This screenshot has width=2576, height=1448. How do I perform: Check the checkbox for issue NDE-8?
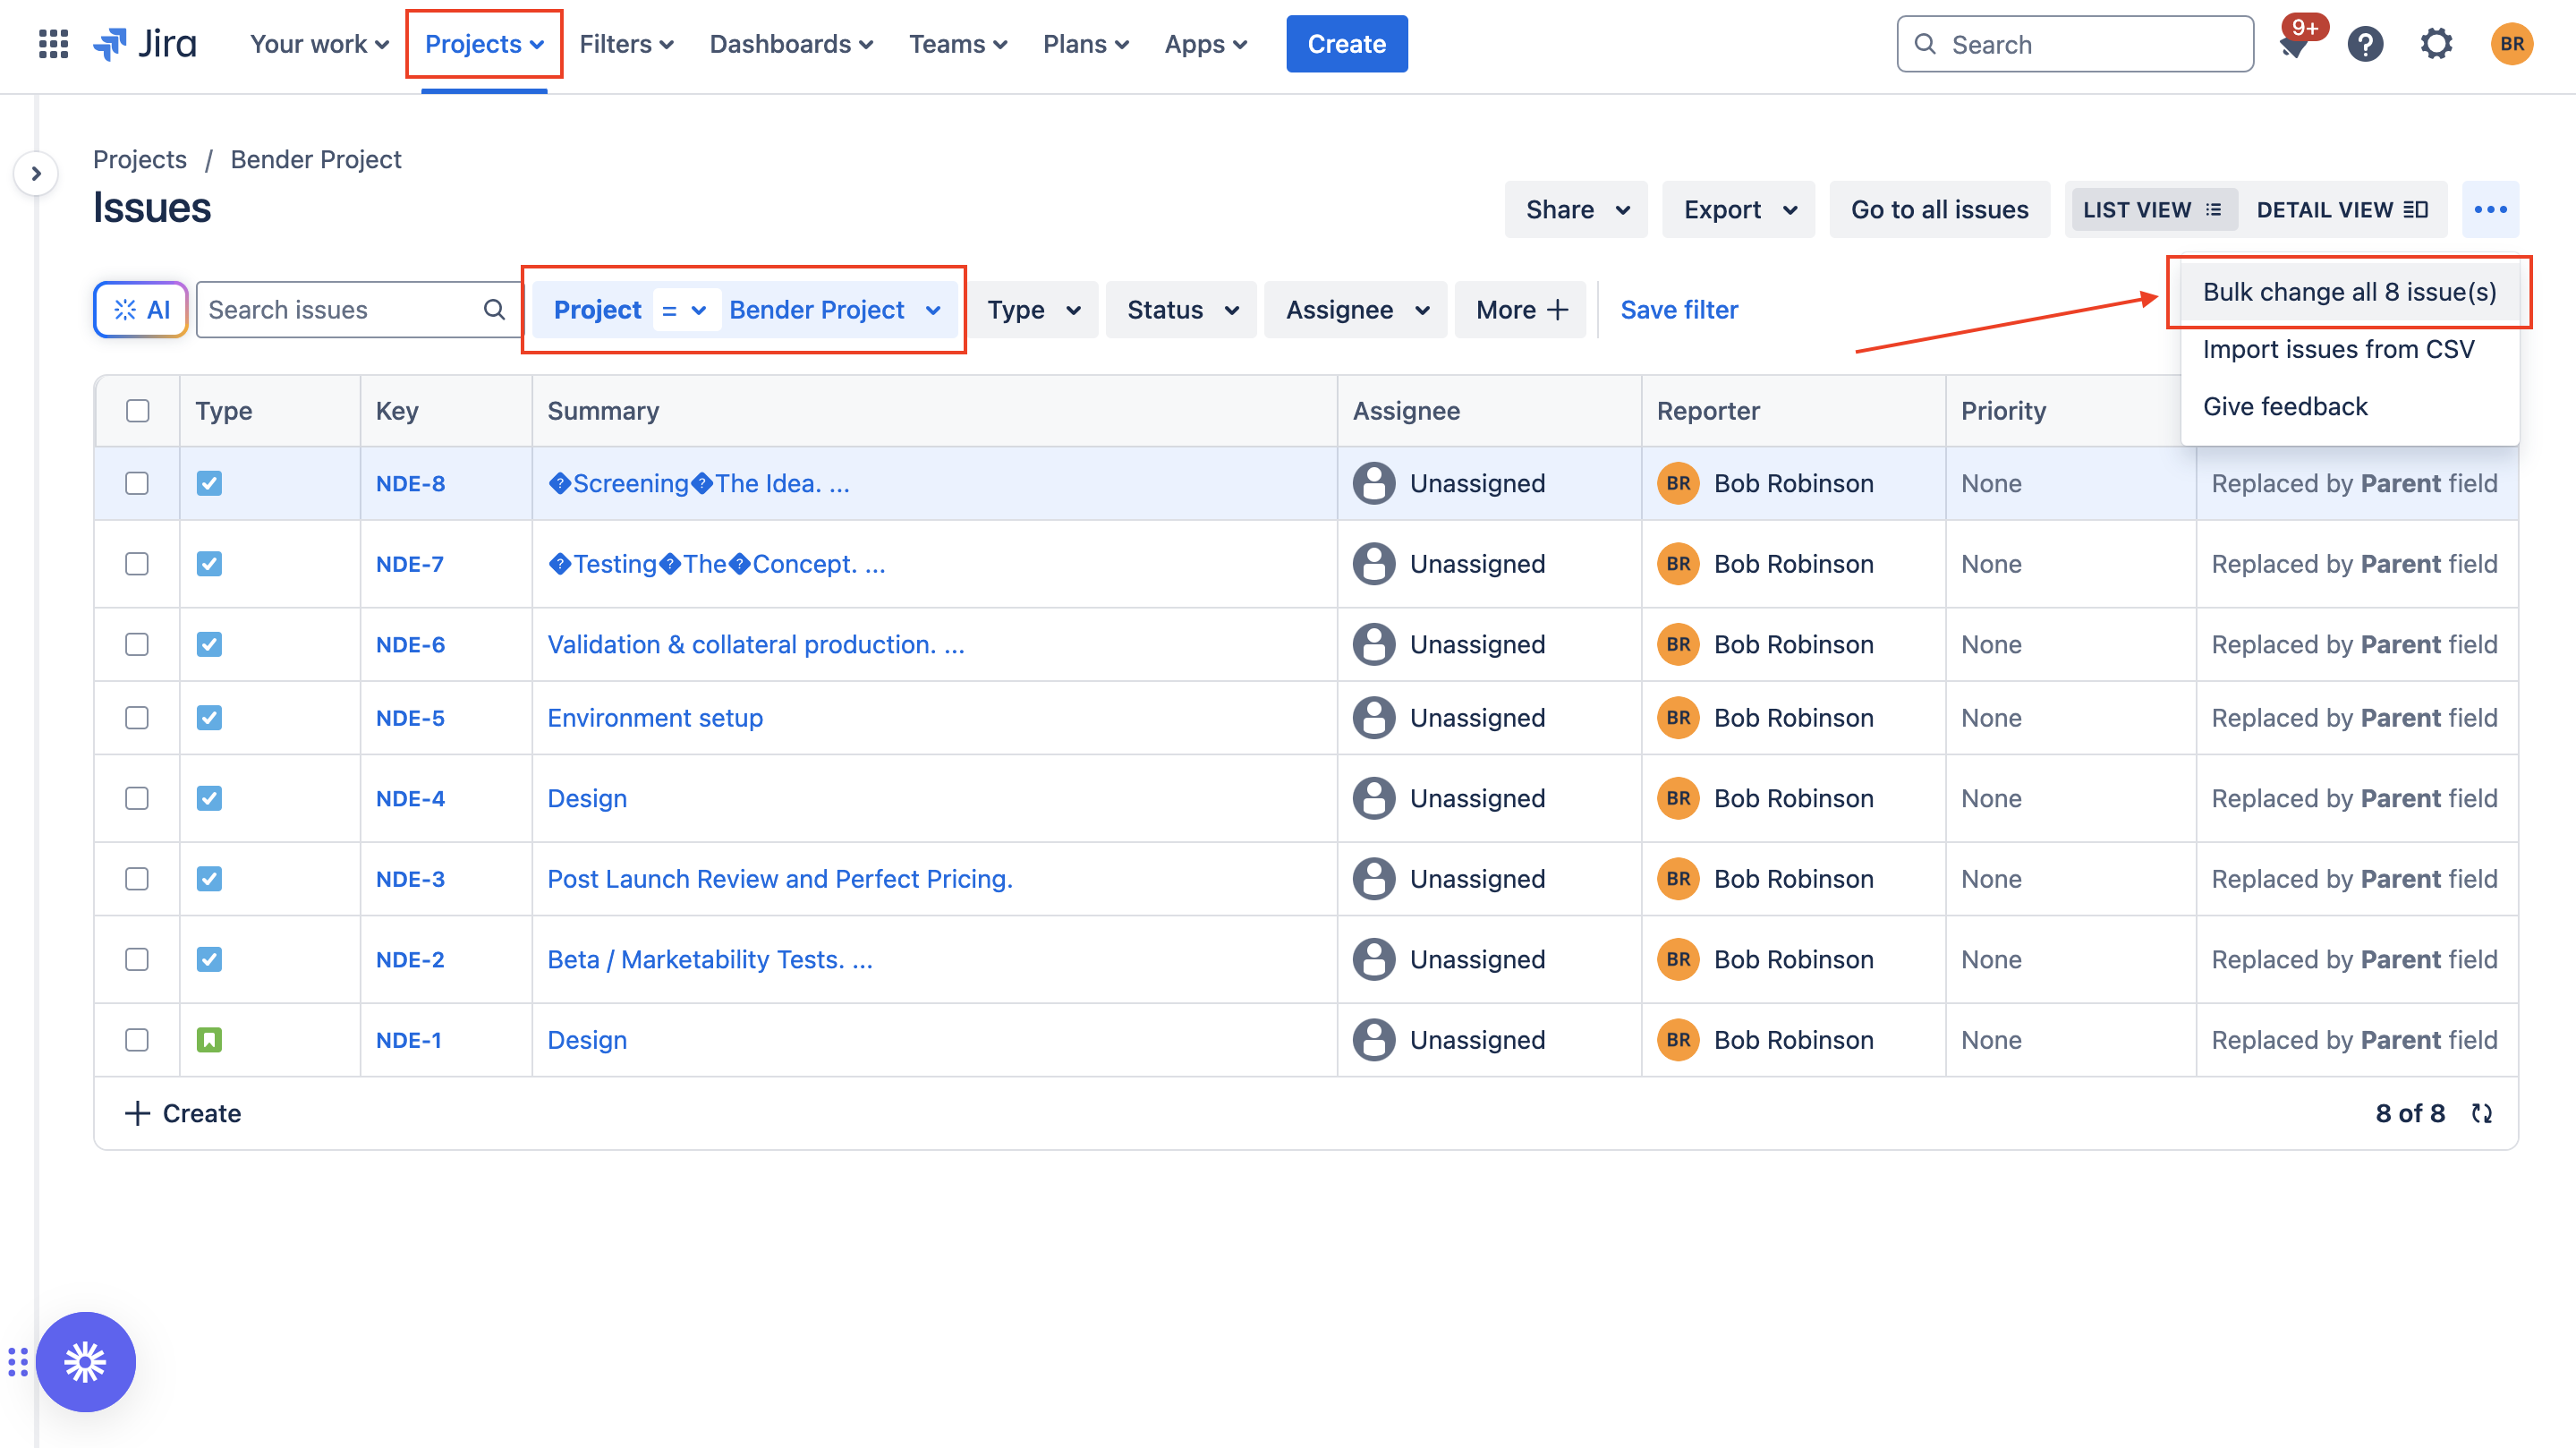pyautogui.click(x=137, y=483)
